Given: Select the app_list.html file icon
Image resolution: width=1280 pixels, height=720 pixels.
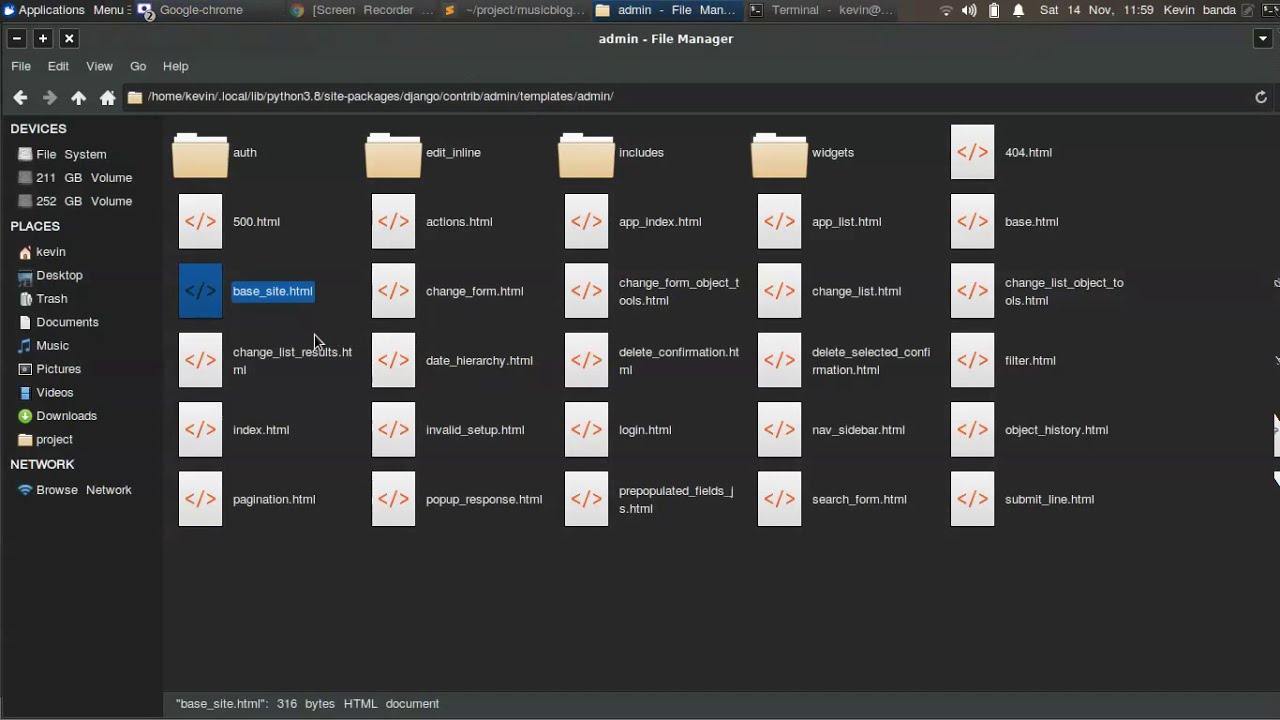Looking at the screenshot, I should coord(779,222).
